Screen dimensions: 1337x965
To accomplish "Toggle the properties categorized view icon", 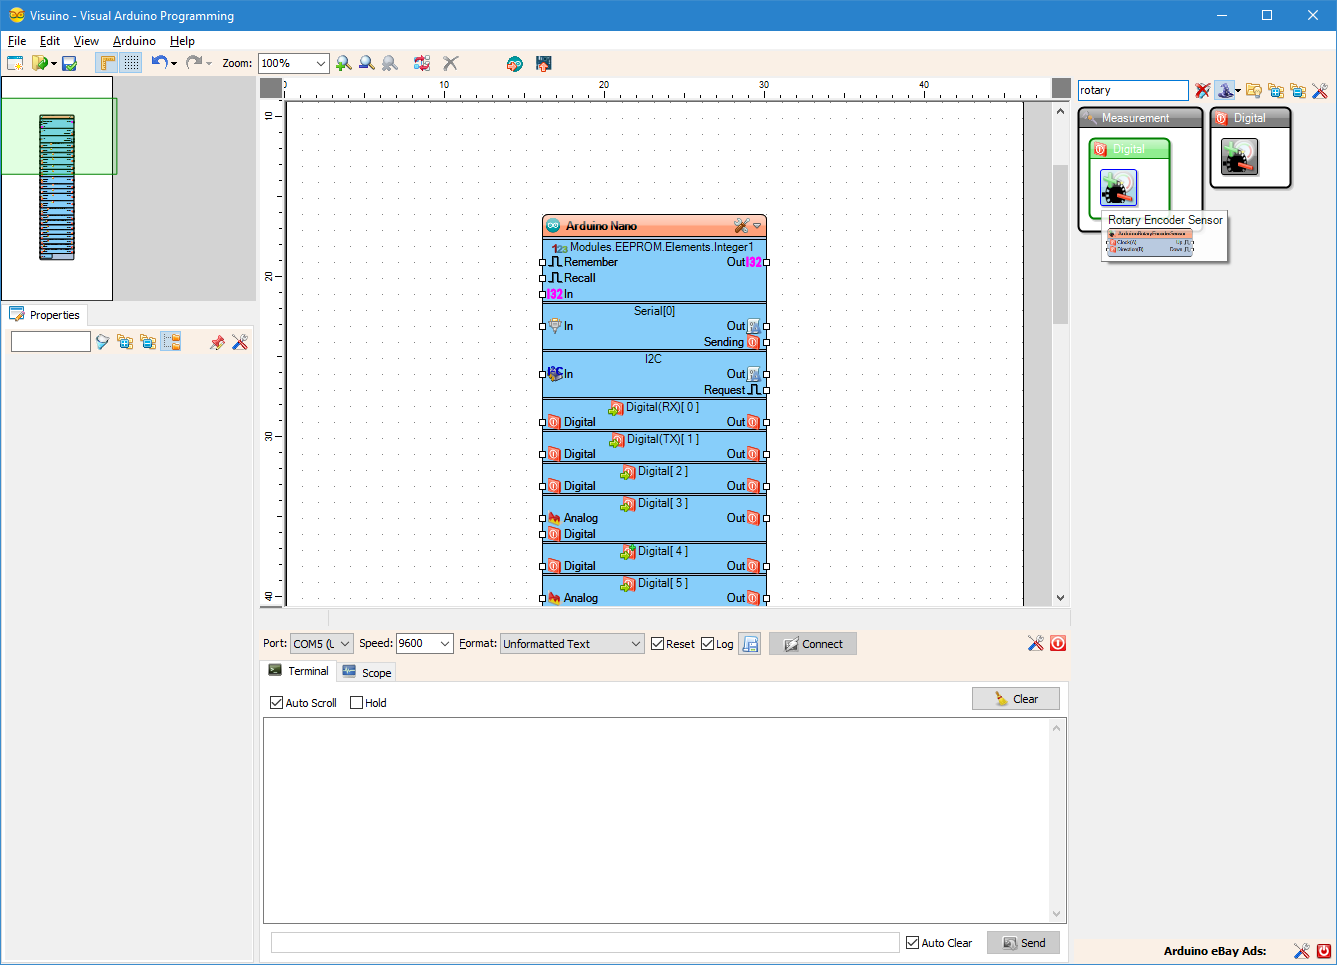I will coord(171,342).
